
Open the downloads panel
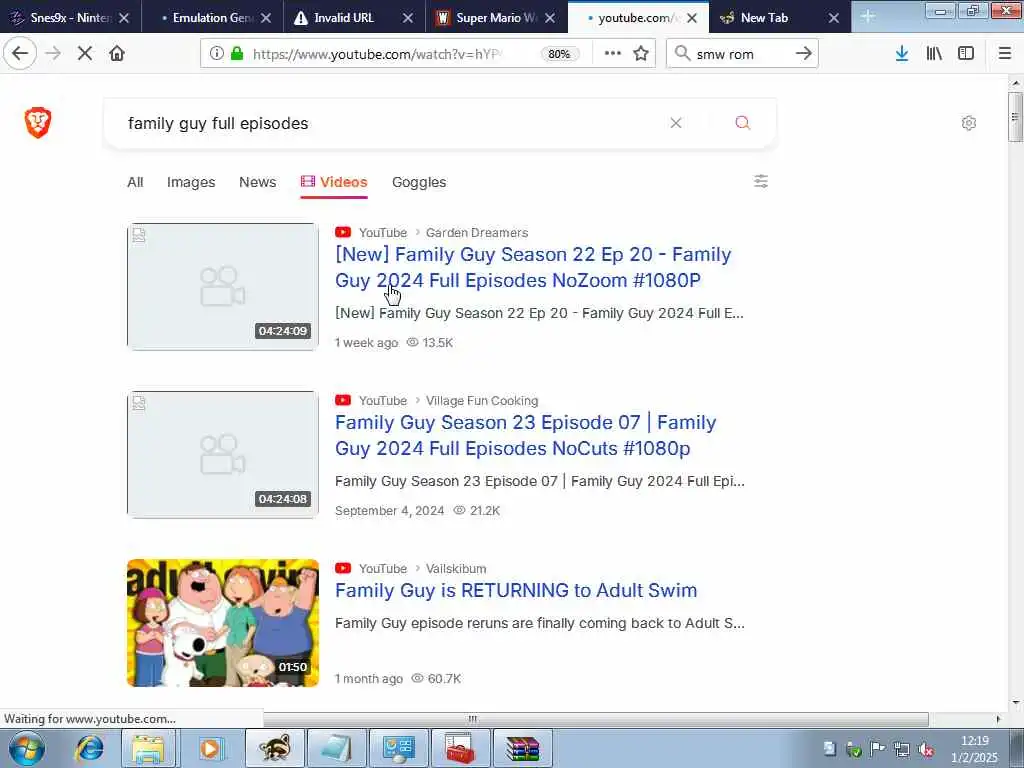pyautogui.click(x=902, y=54)
